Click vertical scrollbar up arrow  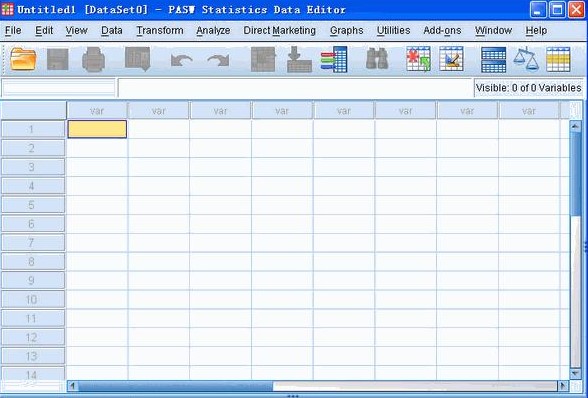(575, 126)
